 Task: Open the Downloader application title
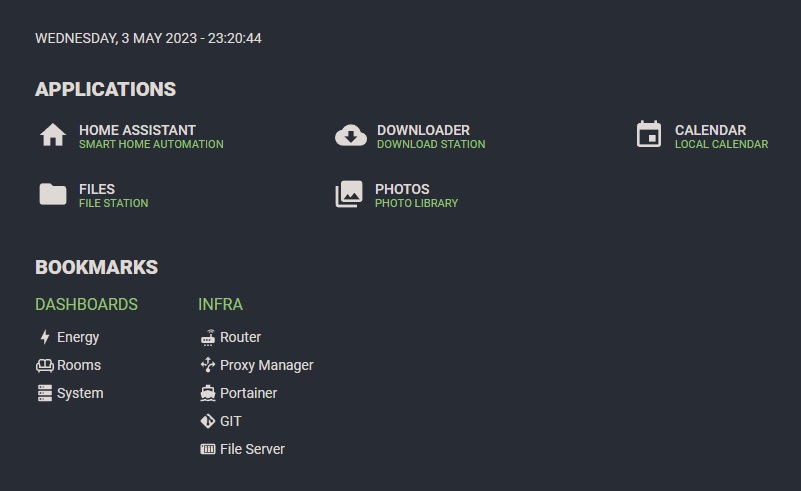tap(423, 130)
